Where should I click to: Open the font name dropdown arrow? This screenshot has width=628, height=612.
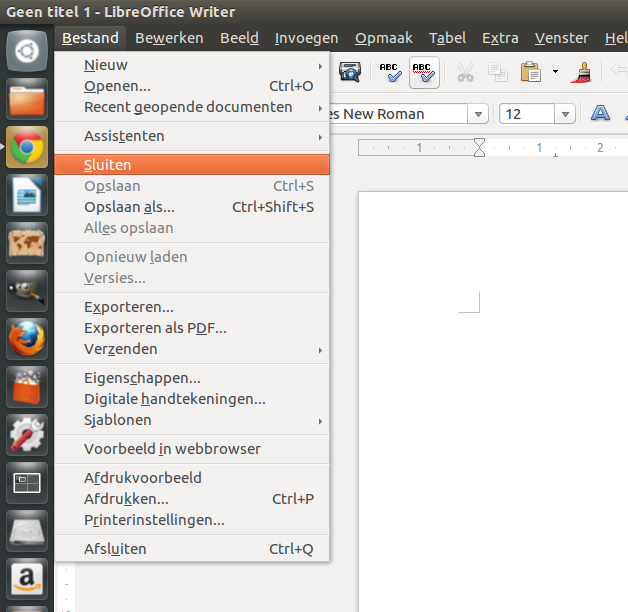point(478,114)
